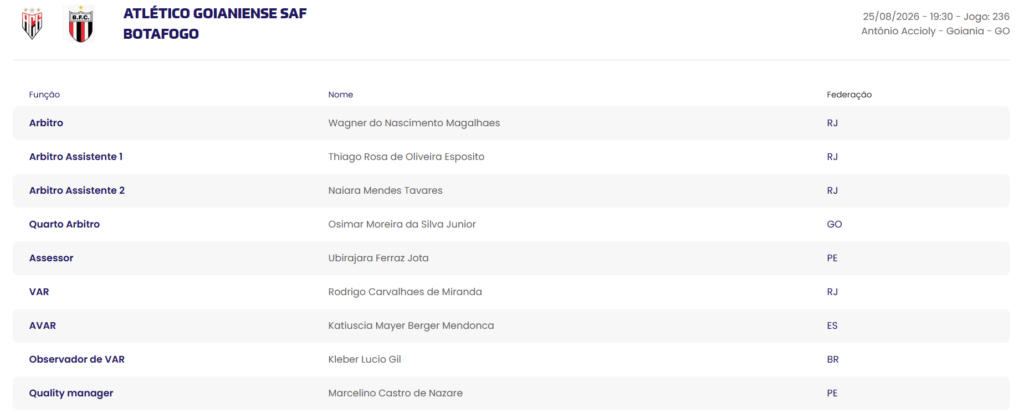Click the match date 25/08/2026 - 19:30 - Jogo: 236
1024x413 pixels.
(936, 16)
